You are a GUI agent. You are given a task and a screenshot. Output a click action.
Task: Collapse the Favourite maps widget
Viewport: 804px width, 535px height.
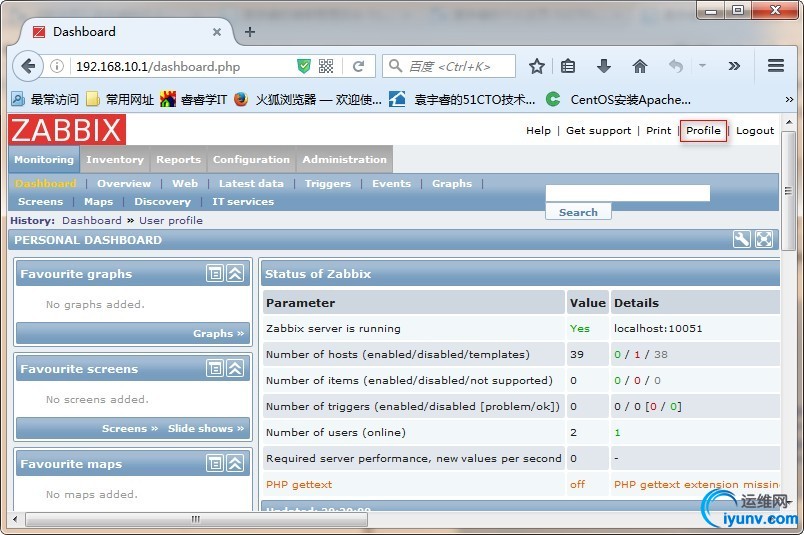pos(235,463)
